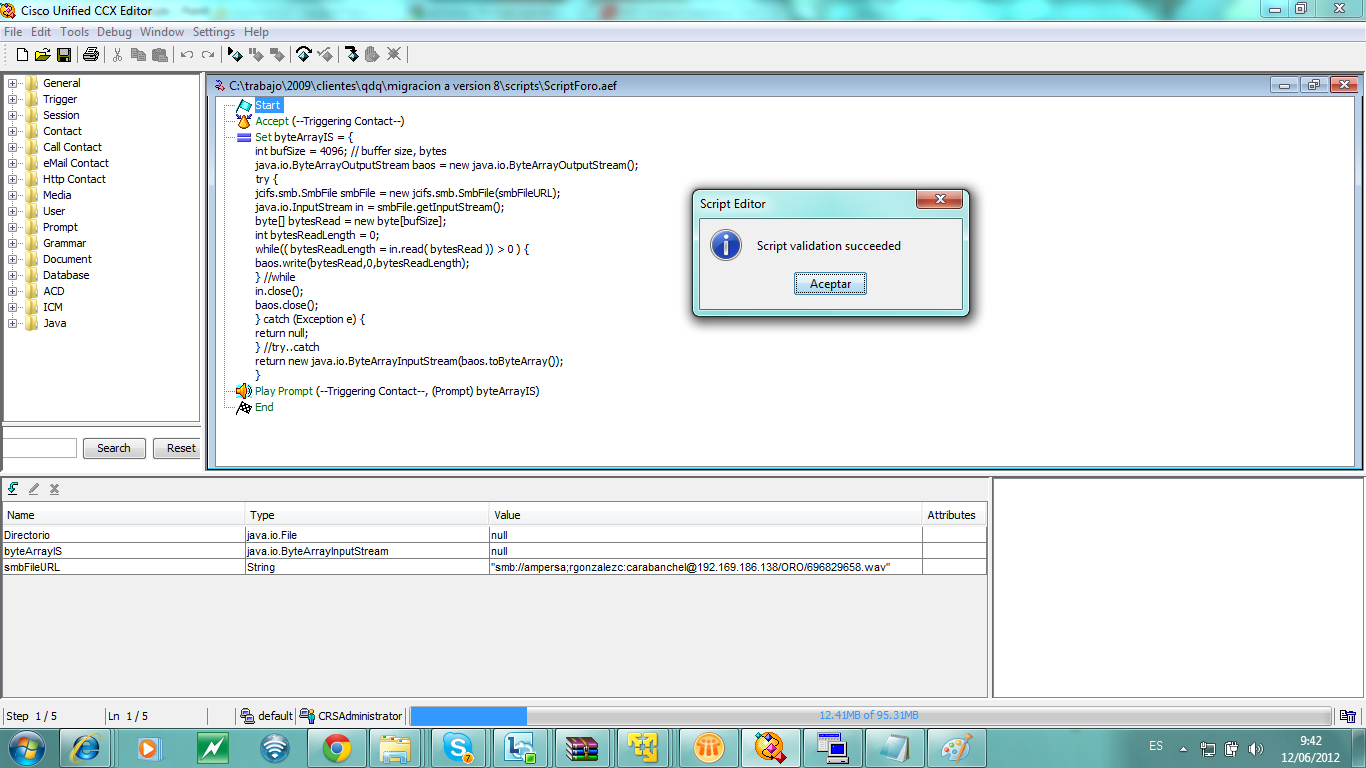
Task: Close the Script Editor validation dialog
Action: [x=940, y=200]
